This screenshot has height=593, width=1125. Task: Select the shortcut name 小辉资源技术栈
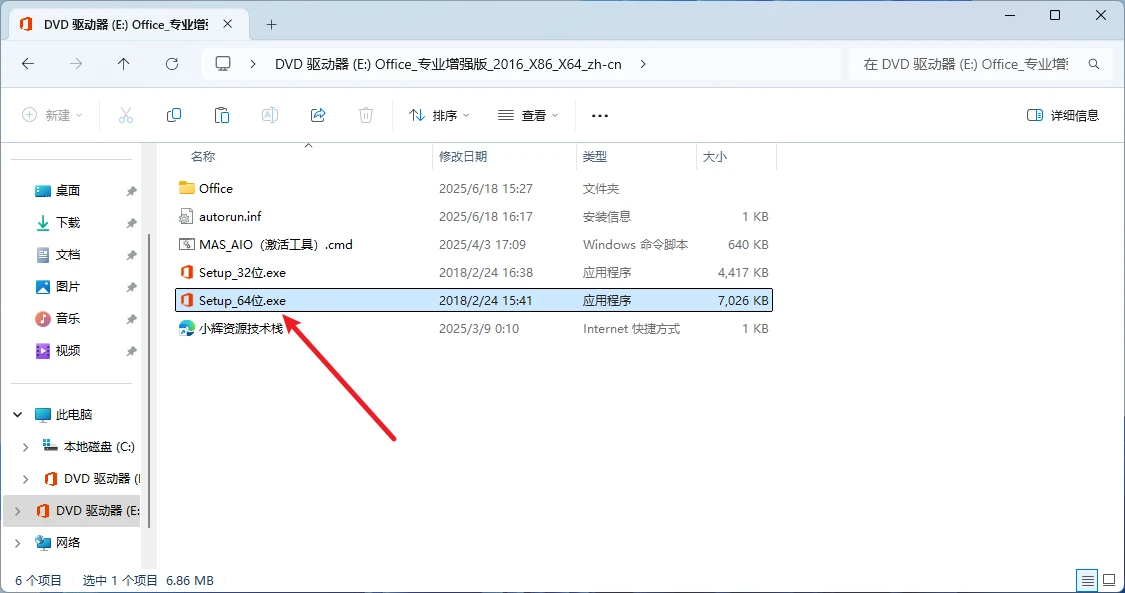[241, 328]
